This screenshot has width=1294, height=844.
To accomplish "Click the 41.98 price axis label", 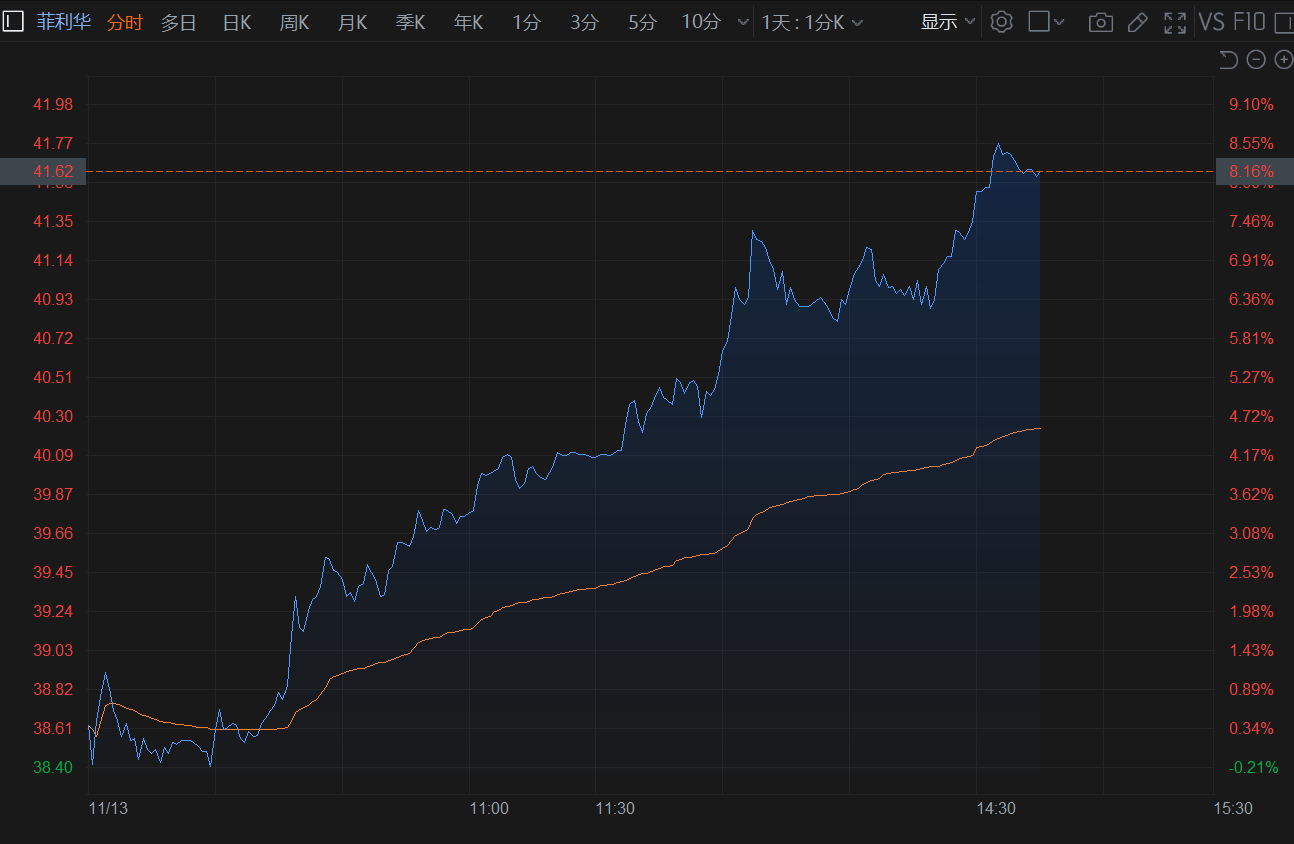I will (54, 104).
